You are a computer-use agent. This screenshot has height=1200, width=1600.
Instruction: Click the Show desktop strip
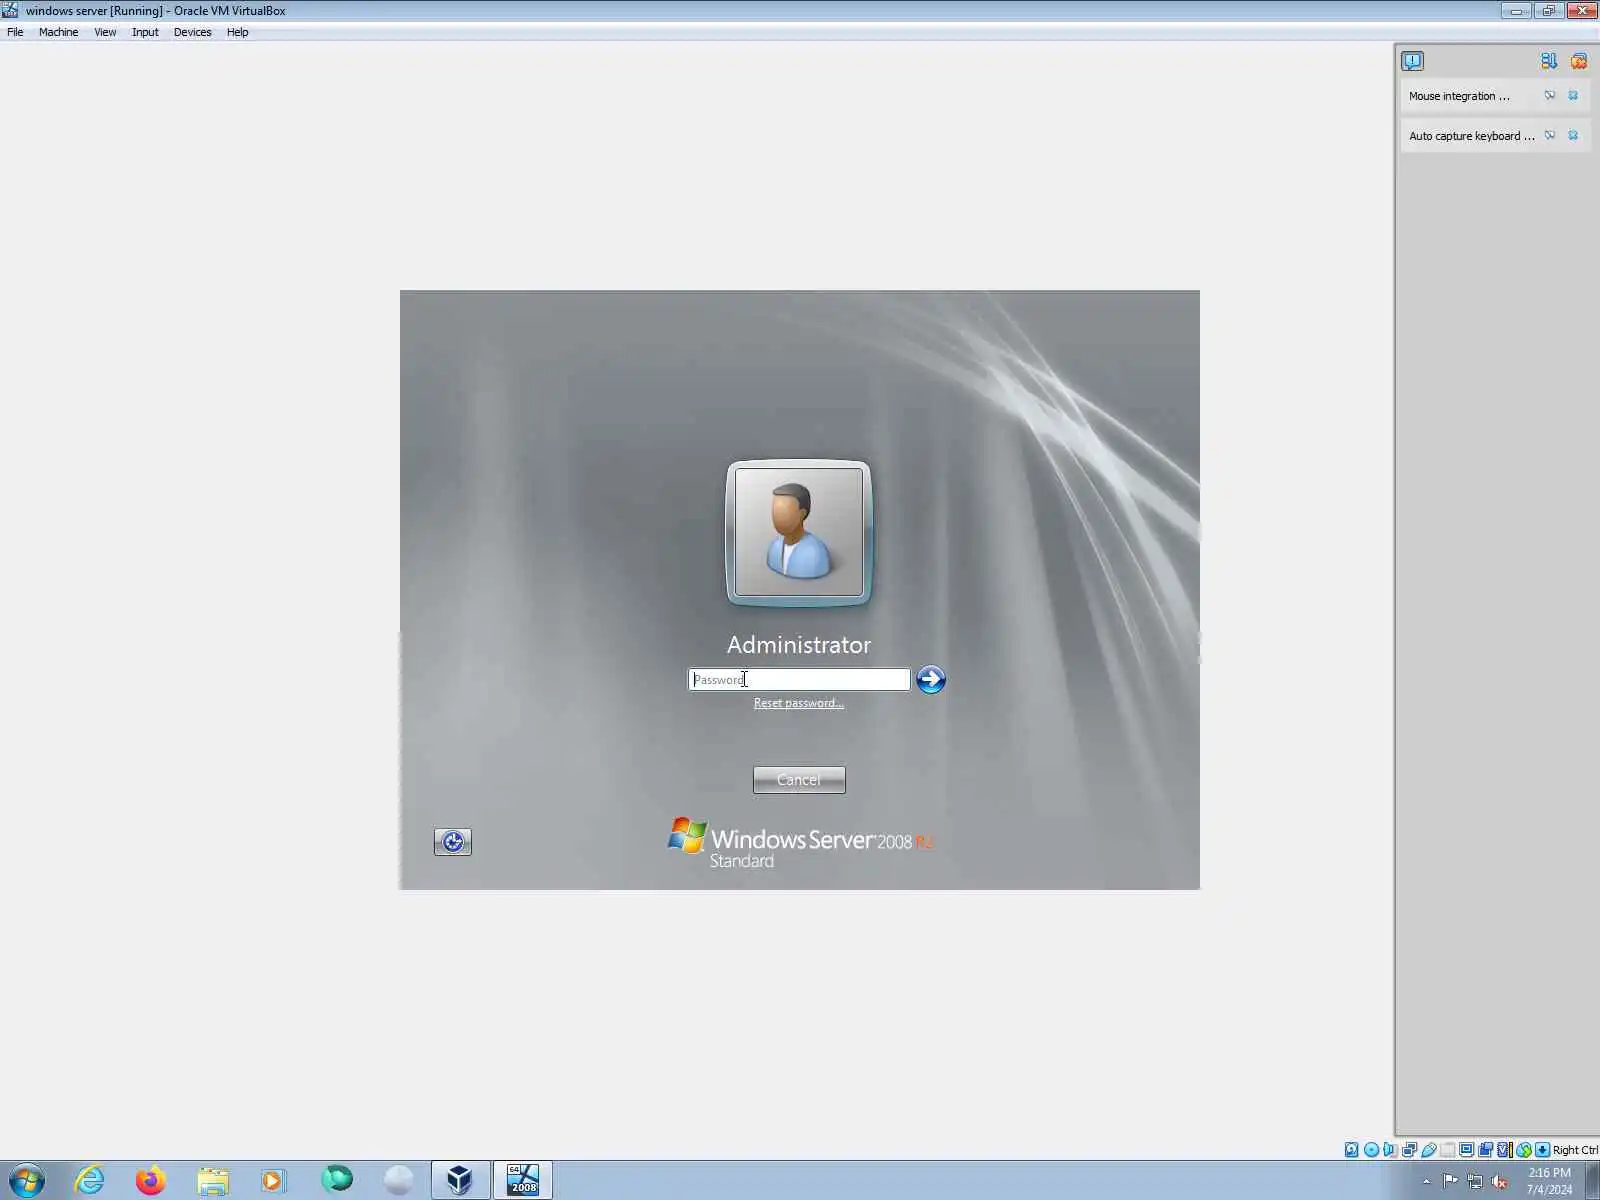(1592, 1181)
